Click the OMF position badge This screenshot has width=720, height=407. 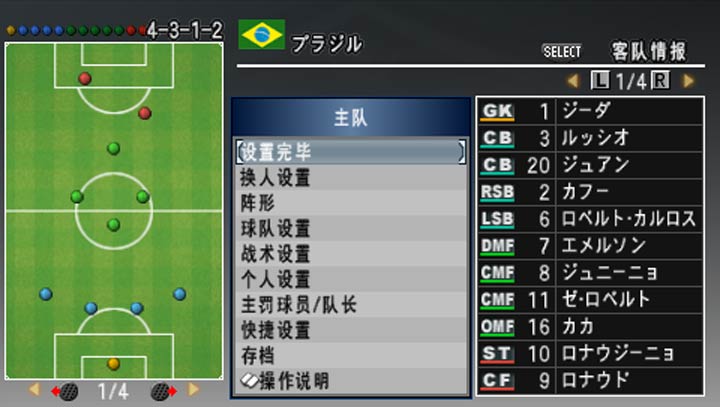pos(497,327)
